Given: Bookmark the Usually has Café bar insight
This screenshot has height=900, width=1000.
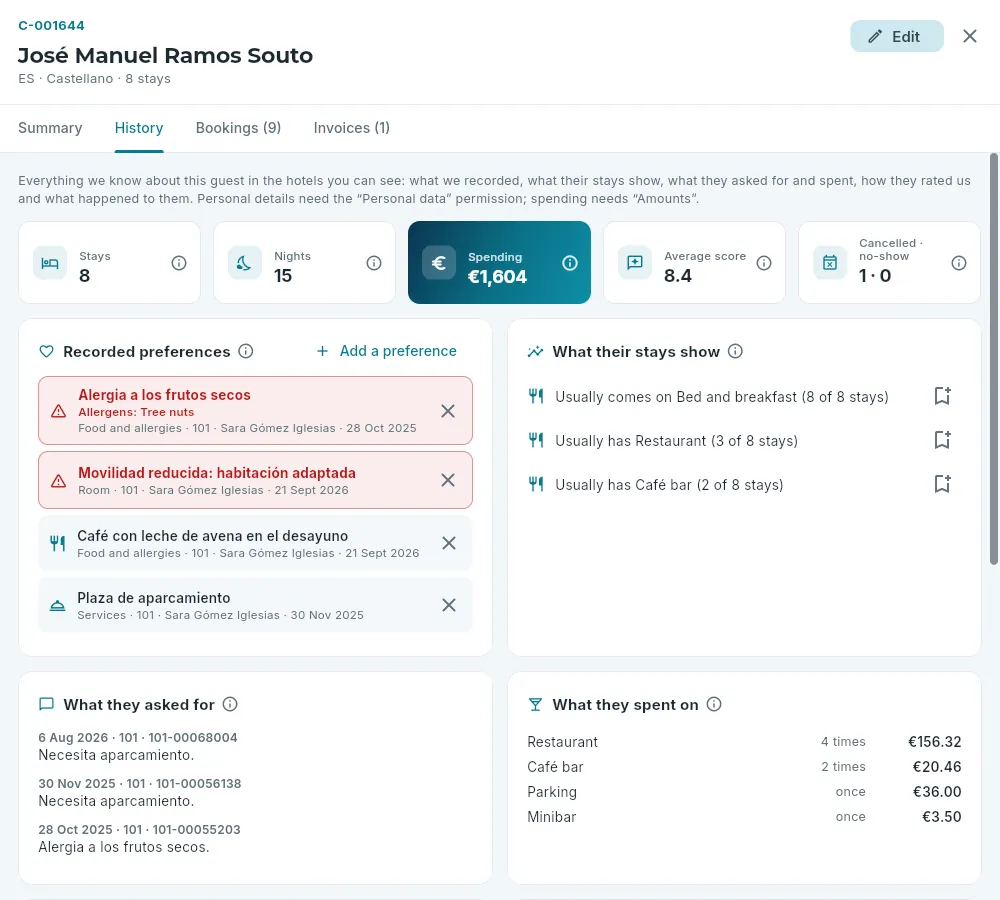Looking at the screenshot, I should 942,484.
